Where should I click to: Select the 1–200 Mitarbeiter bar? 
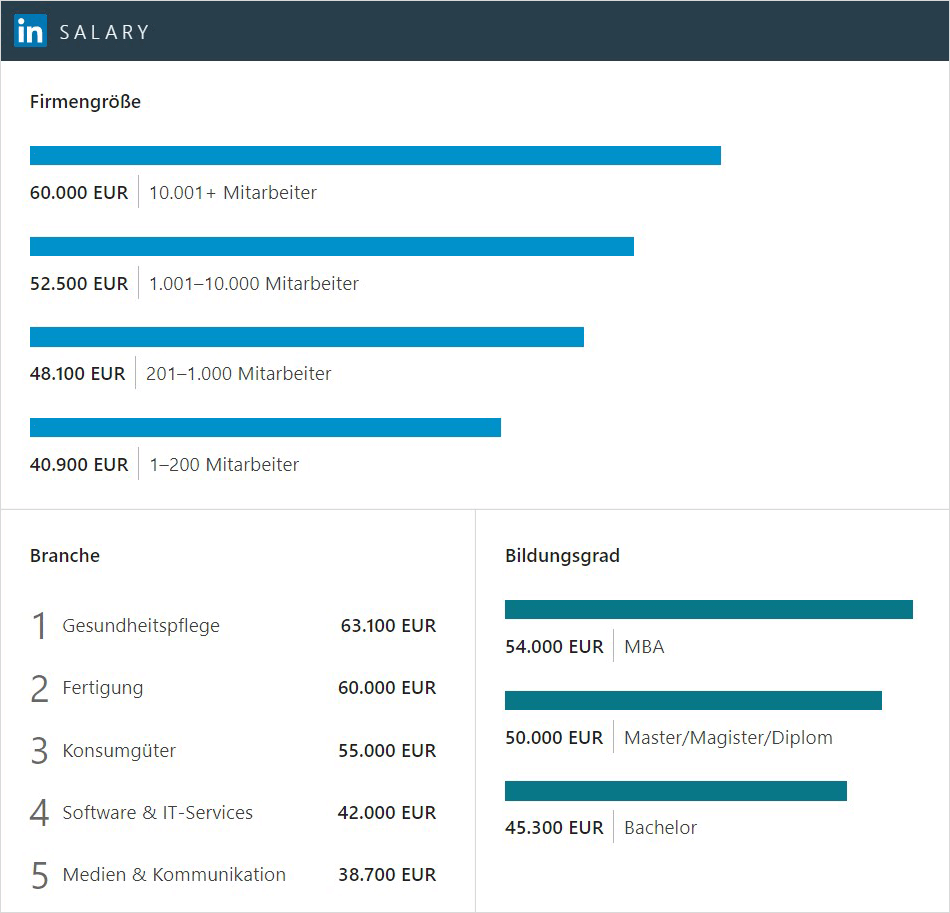point(265,428)
